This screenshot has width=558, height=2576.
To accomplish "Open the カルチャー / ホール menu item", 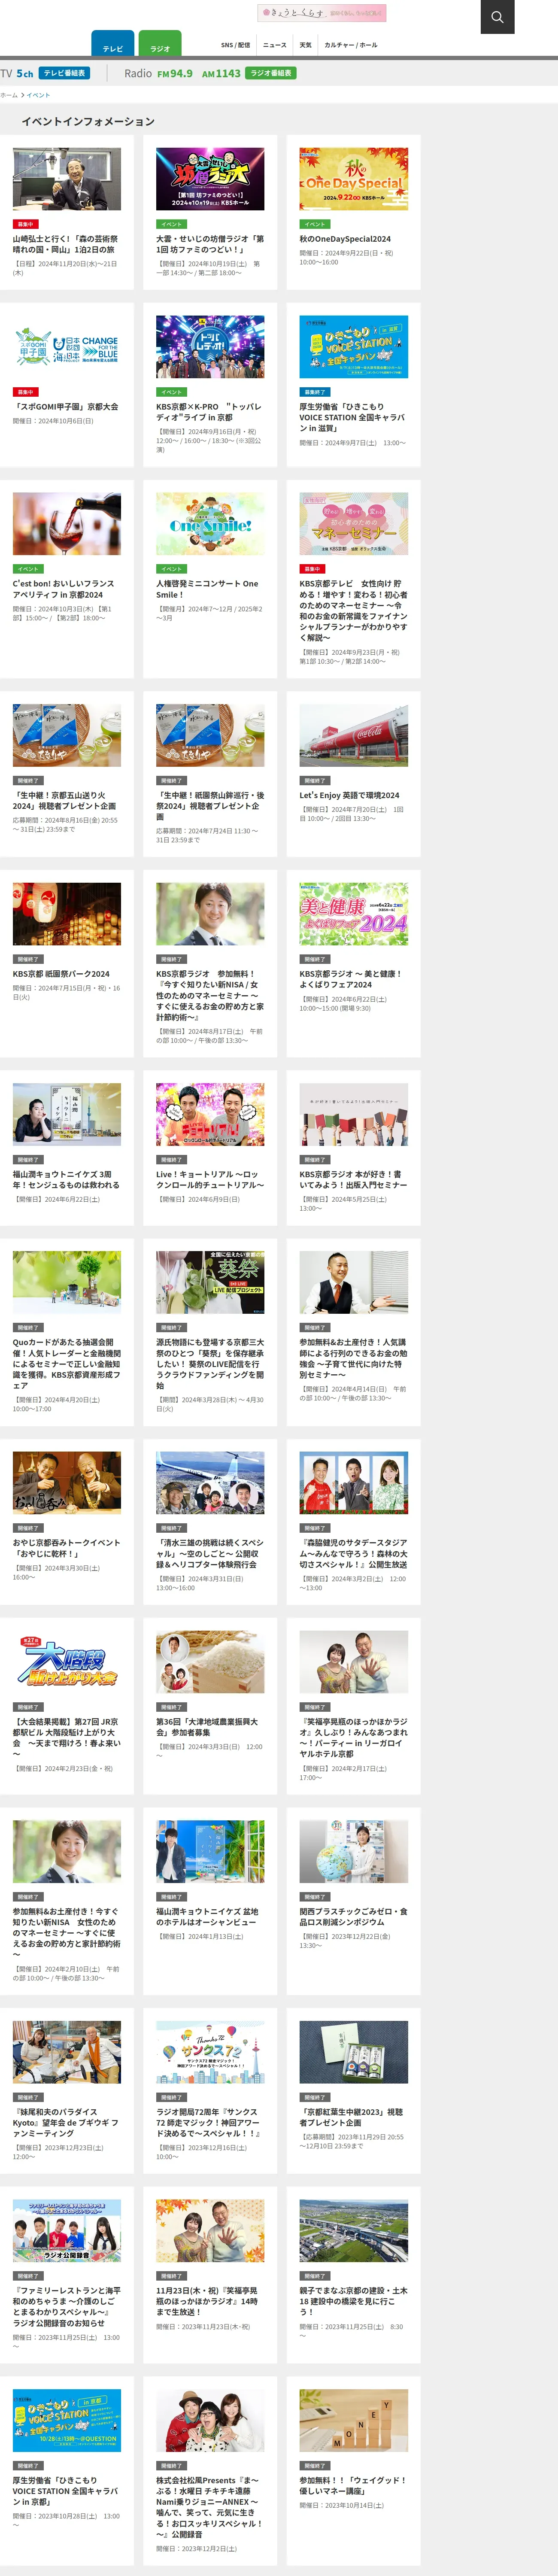I will point(351,45).
